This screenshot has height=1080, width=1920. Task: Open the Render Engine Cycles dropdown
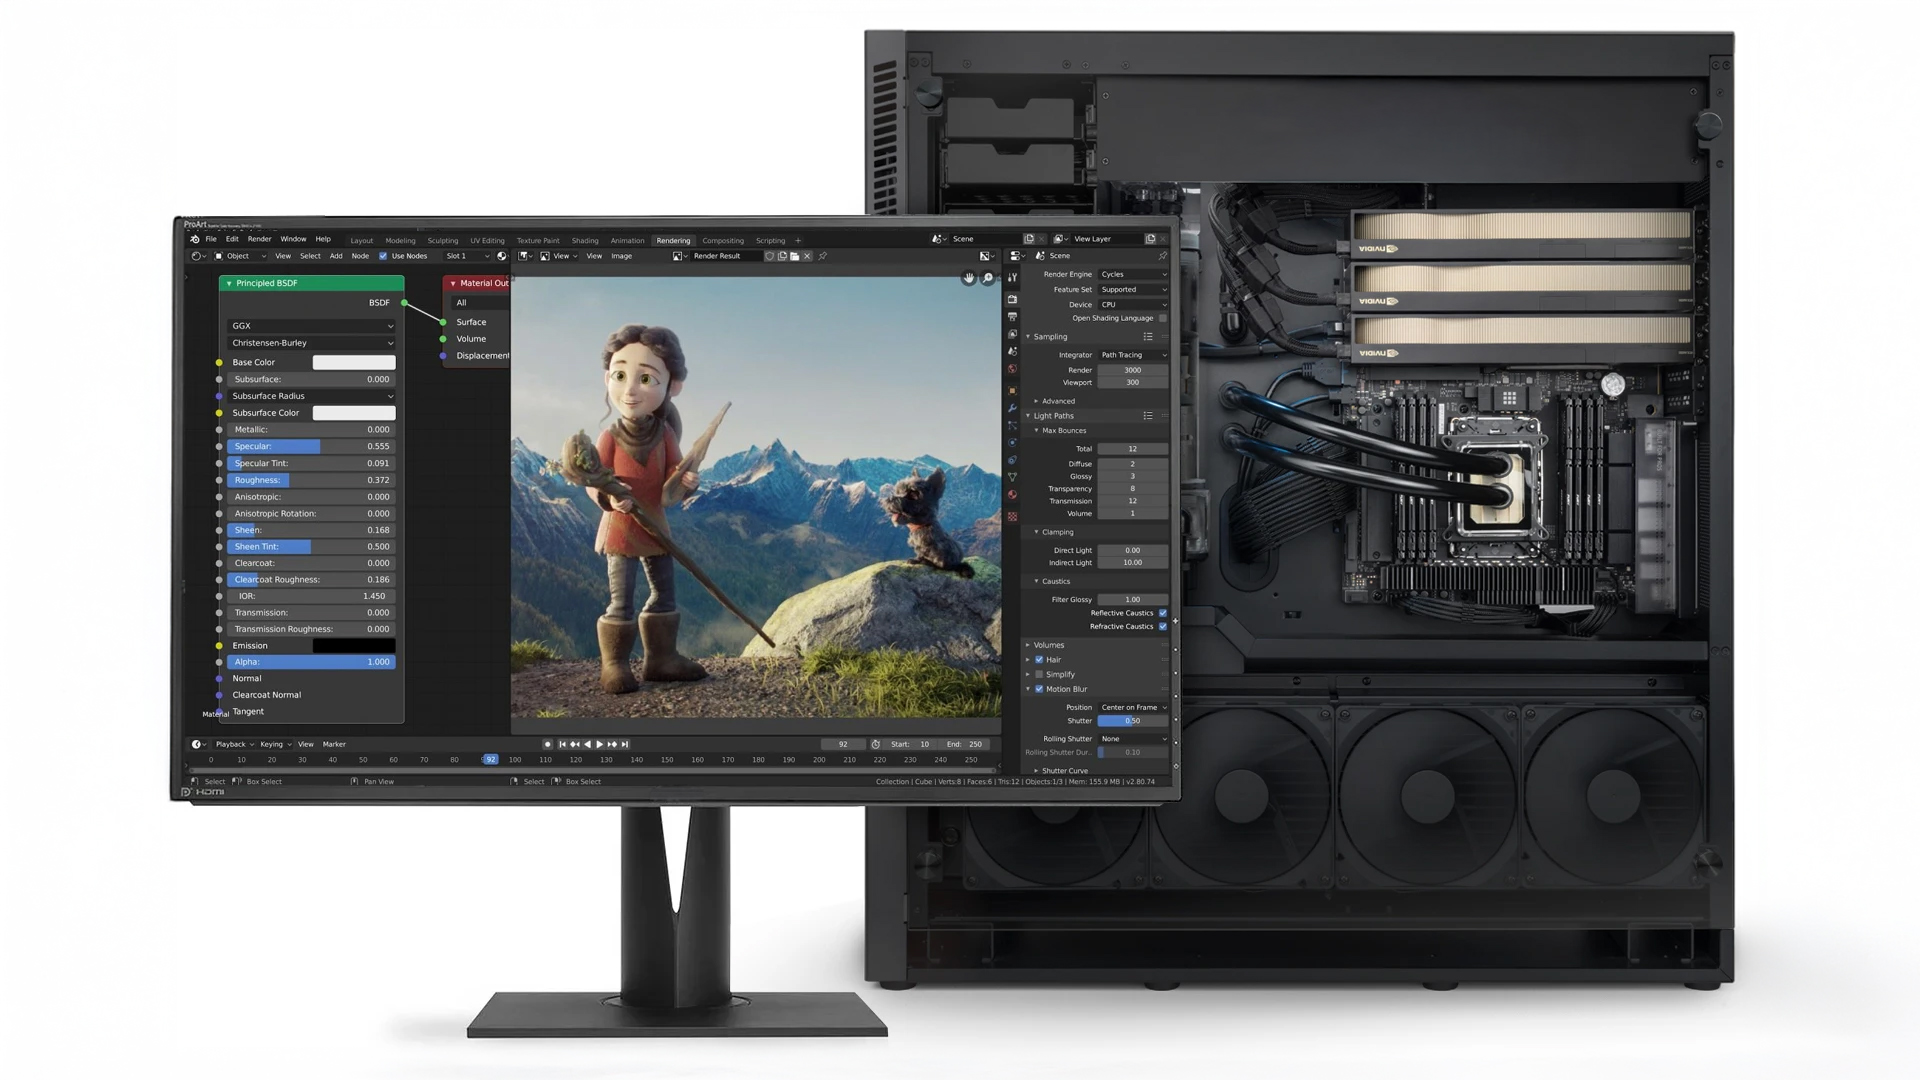tap(1133, 274)
